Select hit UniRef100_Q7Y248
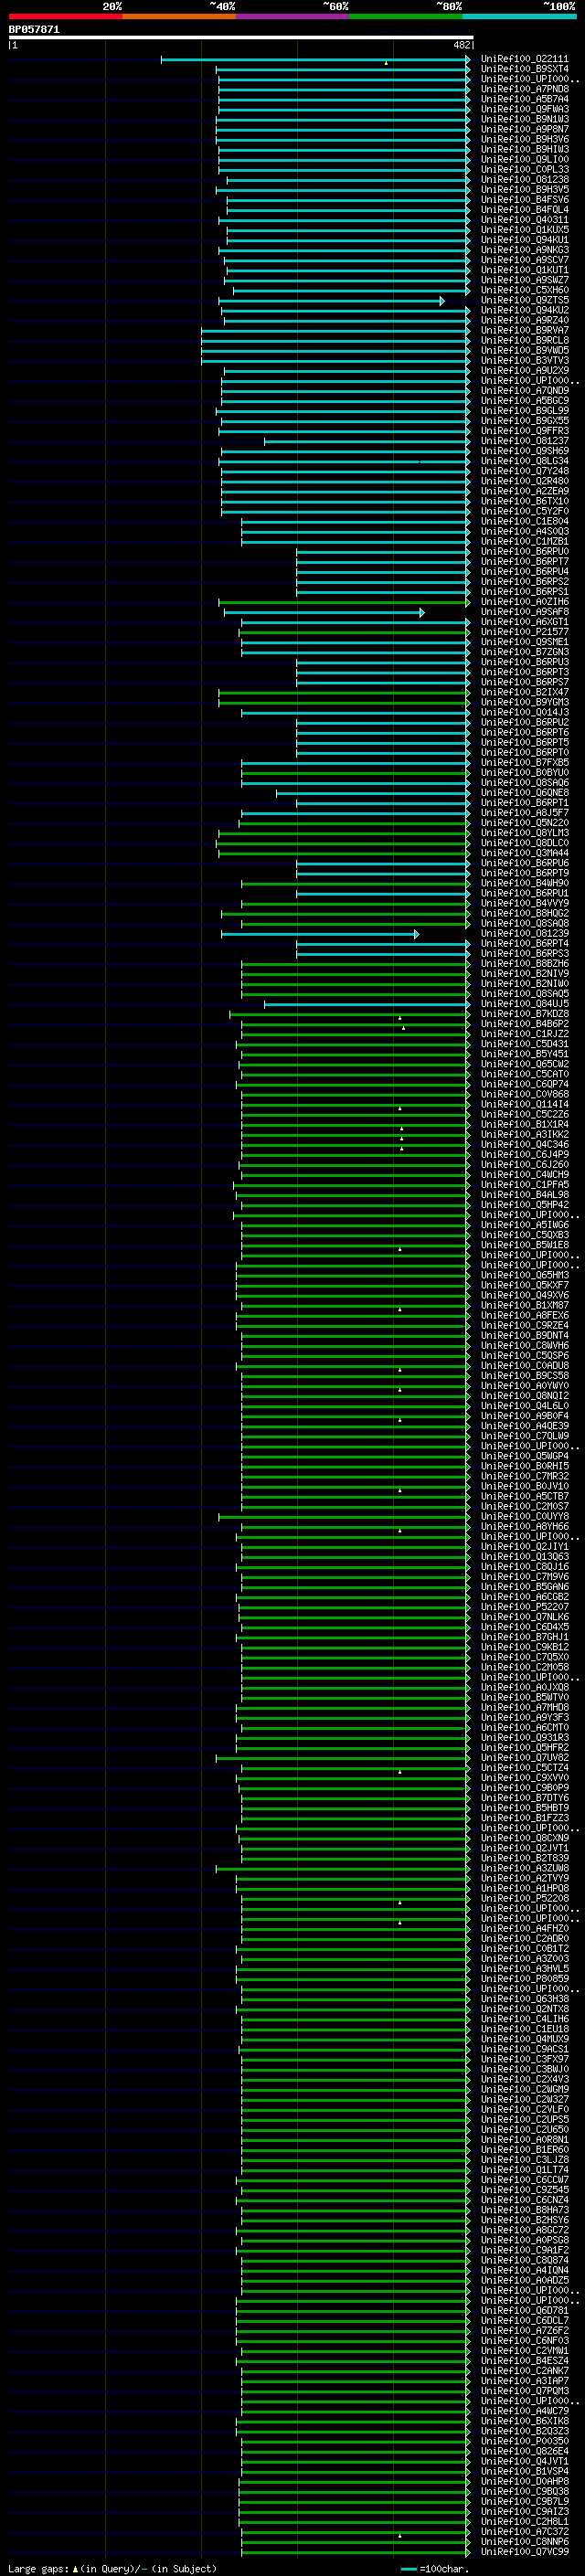This screenshot has width=585, height=2576. pyautogui.click(x=524, y=471)
